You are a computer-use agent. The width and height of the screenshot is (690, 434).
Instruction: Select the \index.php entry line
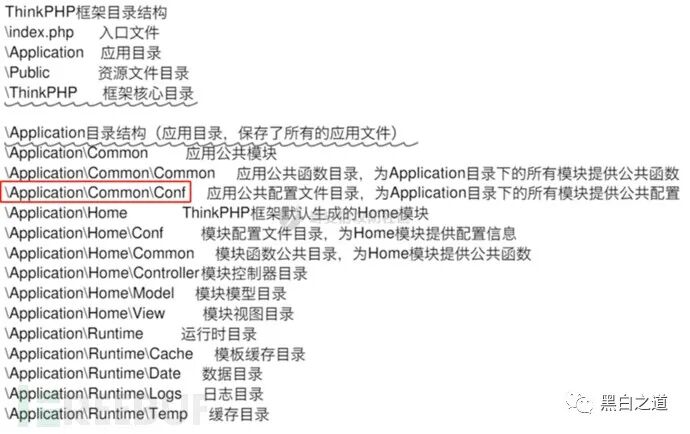[82, 32]
